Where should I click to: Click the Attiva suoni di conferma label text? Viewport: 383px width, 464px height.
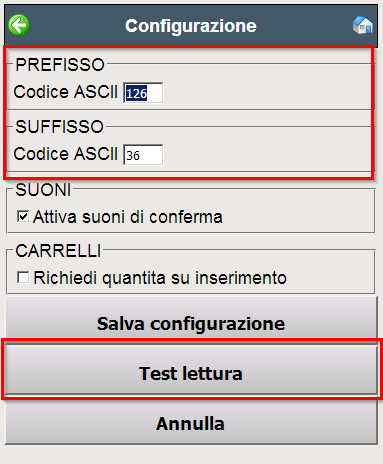pos(128,217)
